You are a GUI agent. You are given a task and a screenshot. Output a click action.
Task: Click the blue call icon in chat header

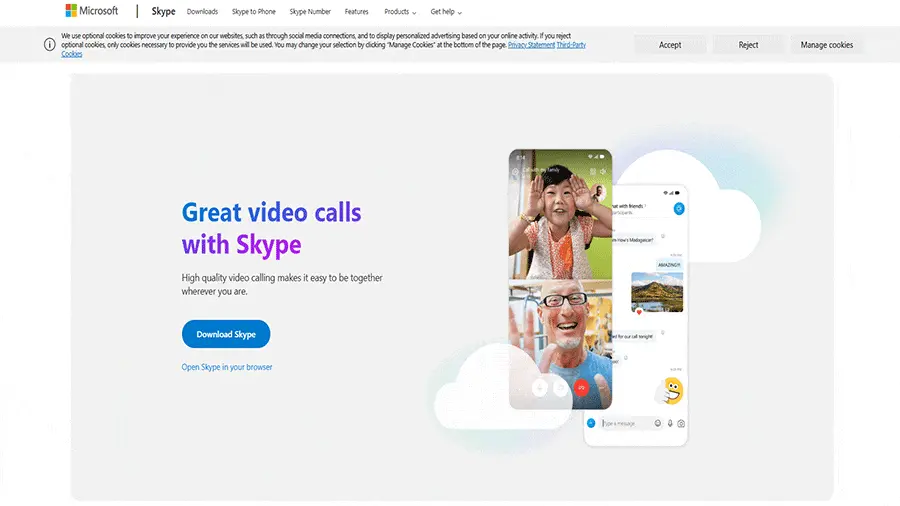coord(678,208)
